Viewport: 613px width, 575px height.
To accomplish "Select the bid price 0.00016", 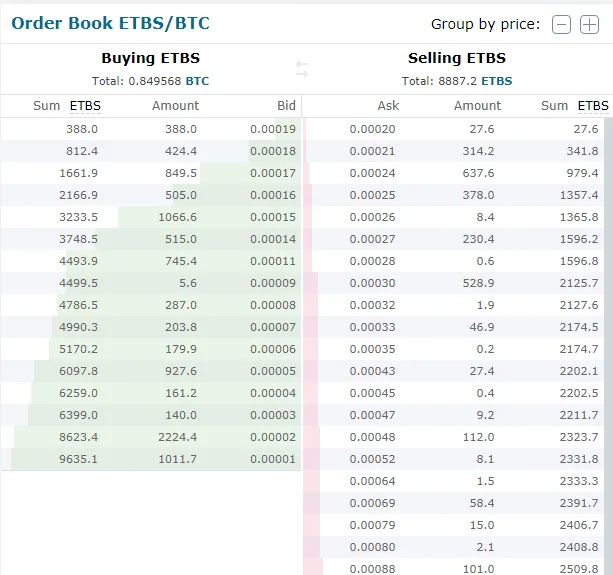I will pos(273,195).
